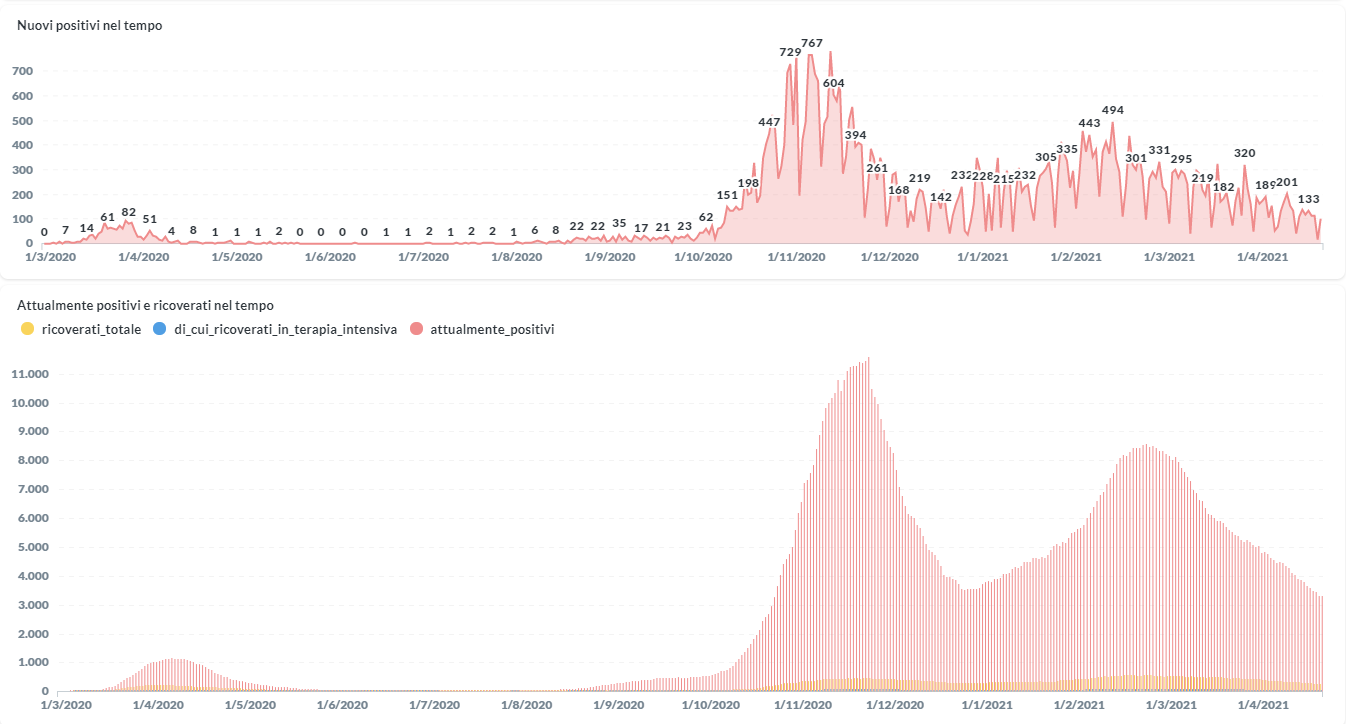
Task: Select the 320 data label
Action: pos(1244,153)
